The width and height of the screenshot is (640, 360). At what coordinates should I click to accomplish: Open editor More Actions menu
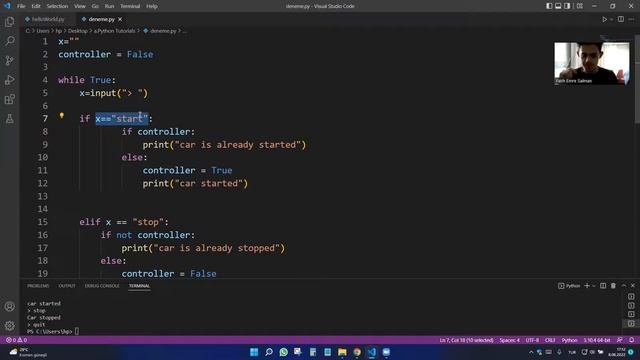(631, 19)
